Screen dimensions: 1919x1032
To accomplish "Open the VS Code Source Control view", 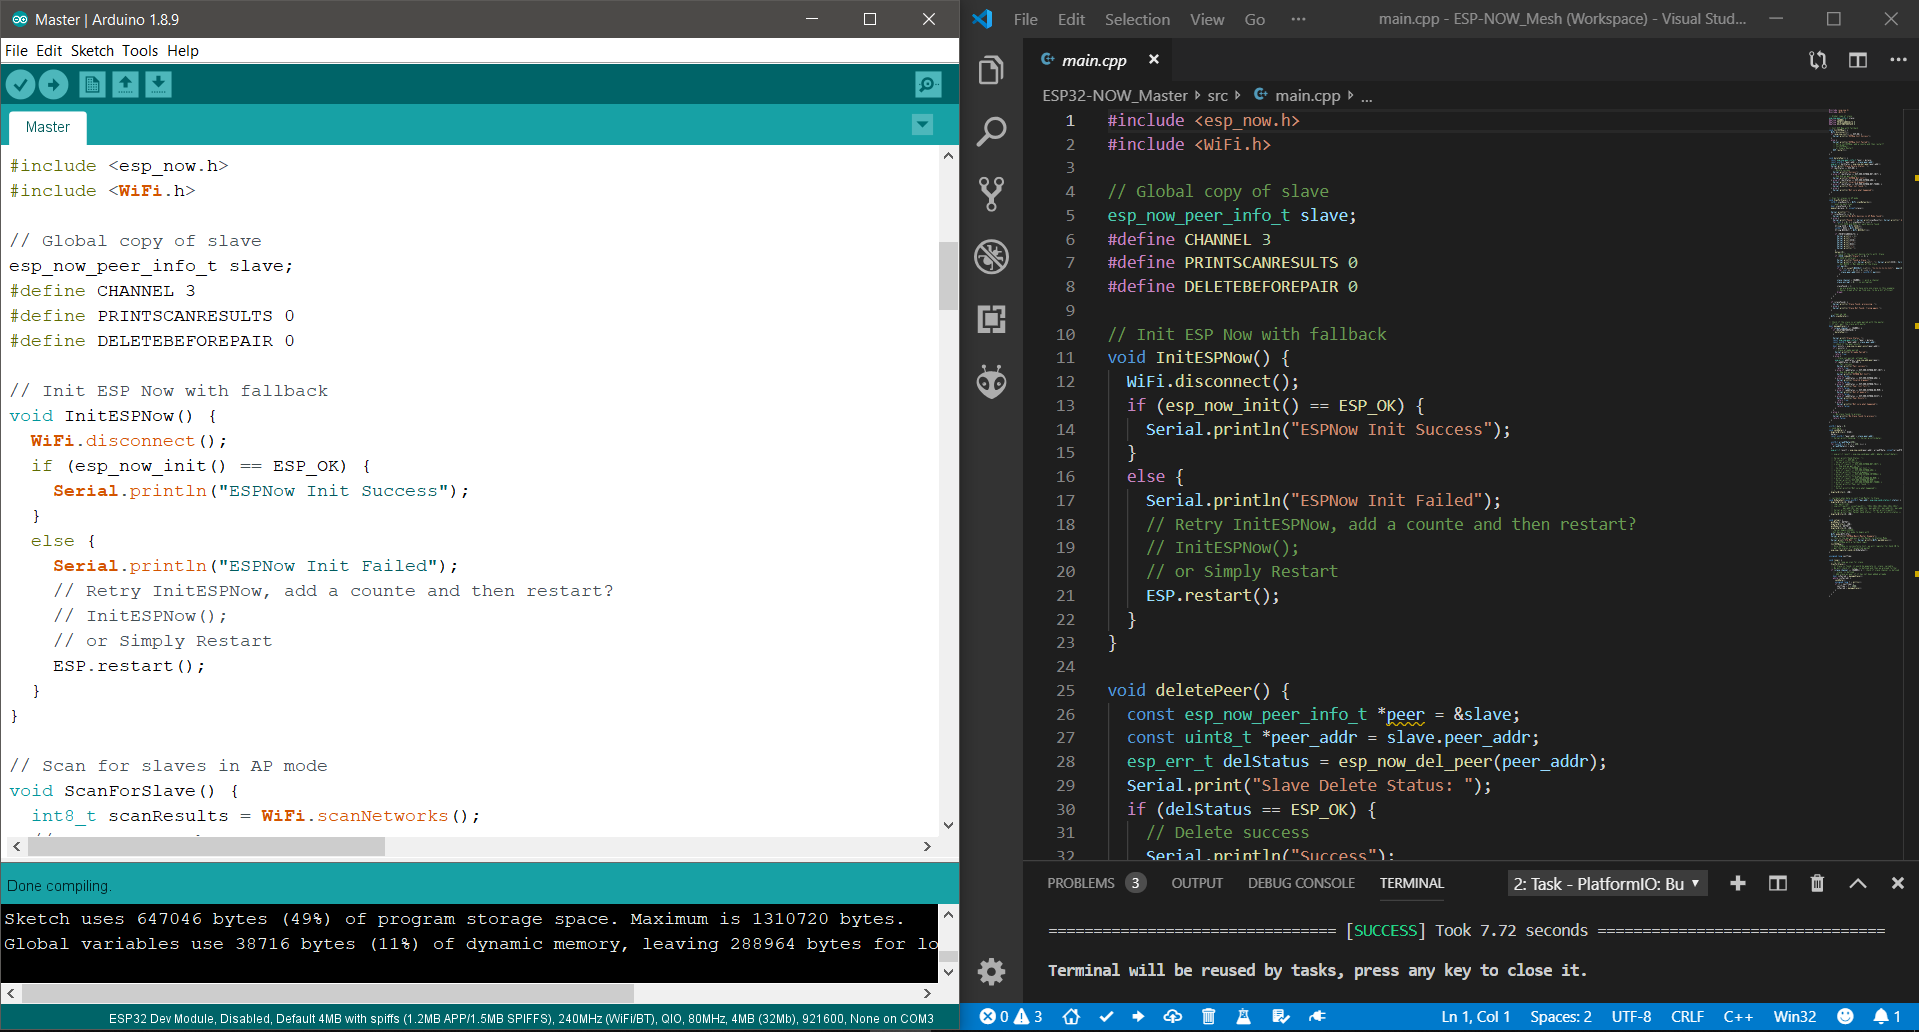I will click(x=991, y=194).
